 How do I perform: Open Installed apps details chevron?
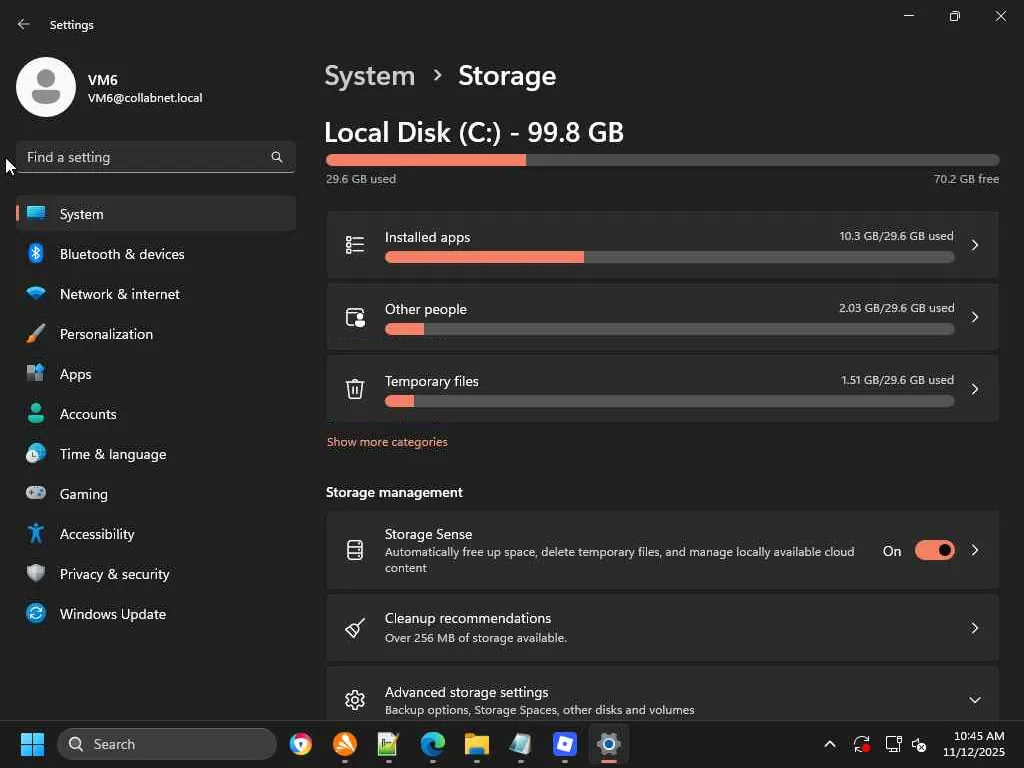974,245
